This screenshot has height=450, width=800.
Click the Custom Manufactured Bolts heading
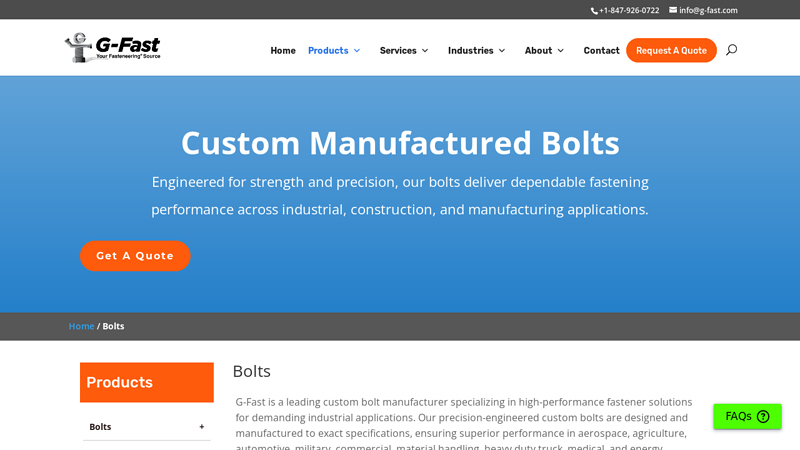[x=400, y=142]
